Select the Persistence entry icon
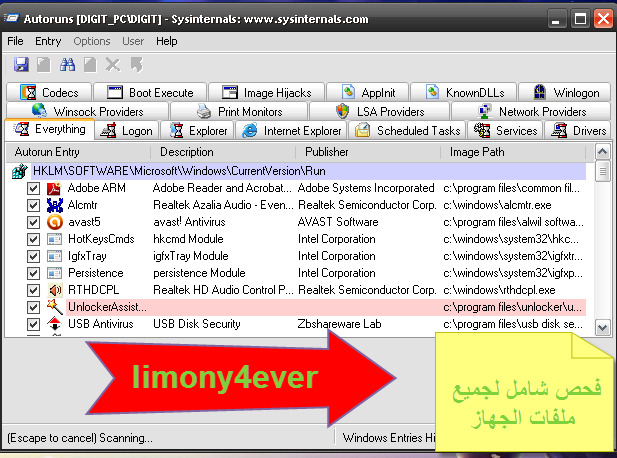This screenshot has height=458, width=617. tap(55, 273)
